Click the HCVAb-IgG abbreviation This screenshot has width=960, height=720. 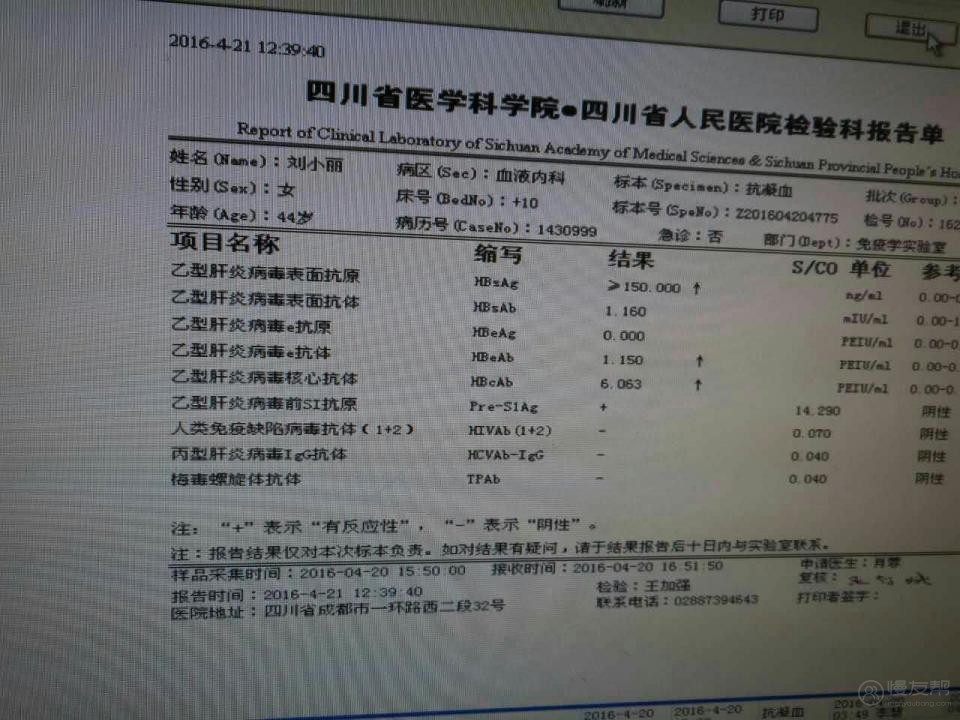505,456
